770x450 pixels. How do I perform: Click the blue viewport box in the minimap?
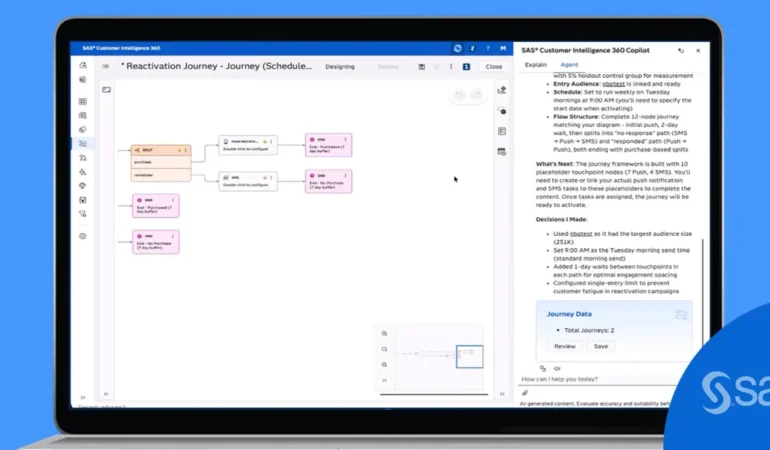(x=469, y=357)
